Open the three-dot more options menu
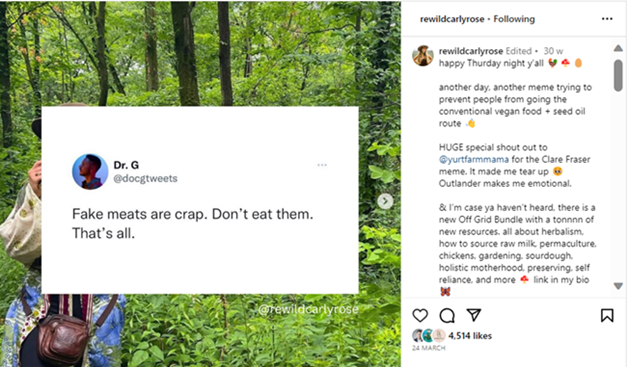Image resolution: width=628 pixels, height=367 pixels. pyautogui.click(x=607, y=19)
